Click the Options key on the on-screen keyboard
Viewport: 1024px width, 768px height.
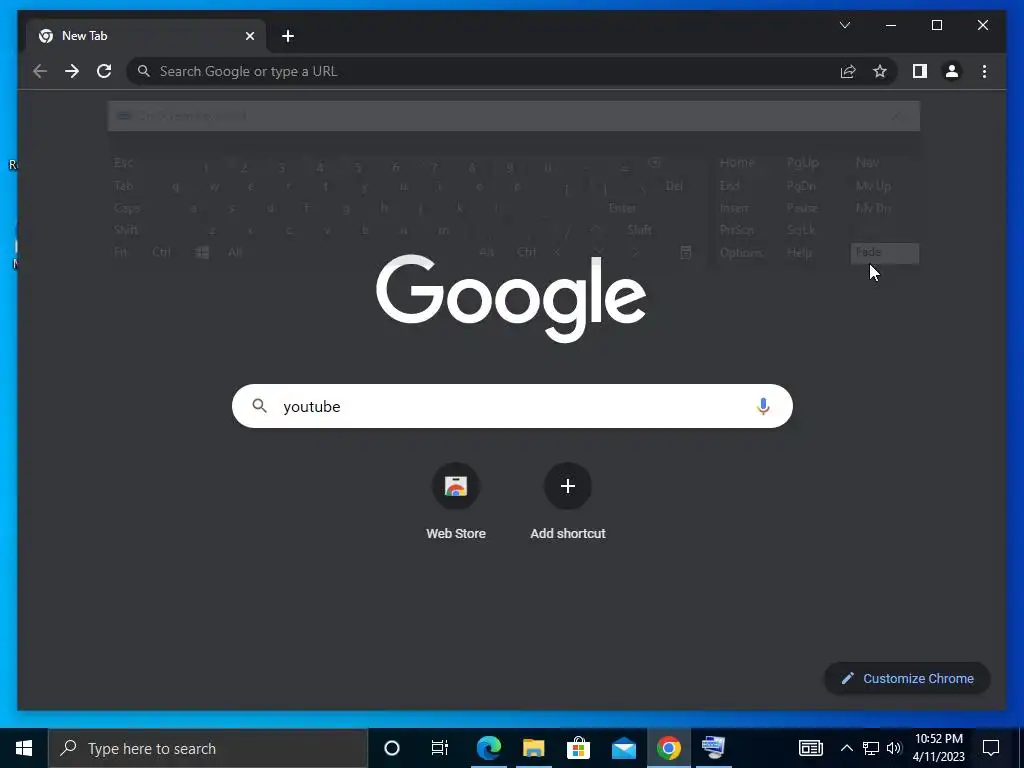click(x=741, y=253)
